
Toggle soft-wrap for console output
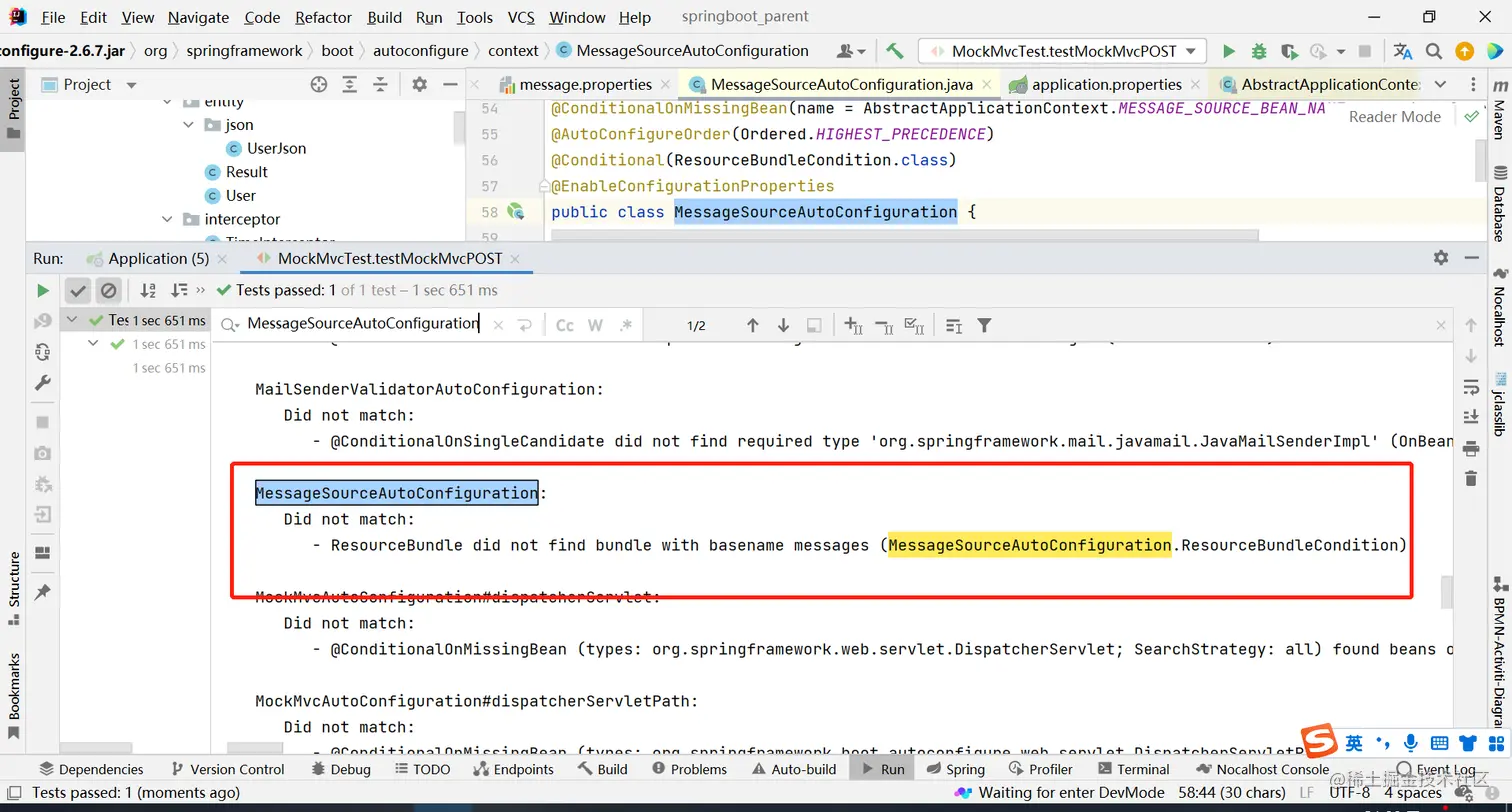coord(1470,386)
